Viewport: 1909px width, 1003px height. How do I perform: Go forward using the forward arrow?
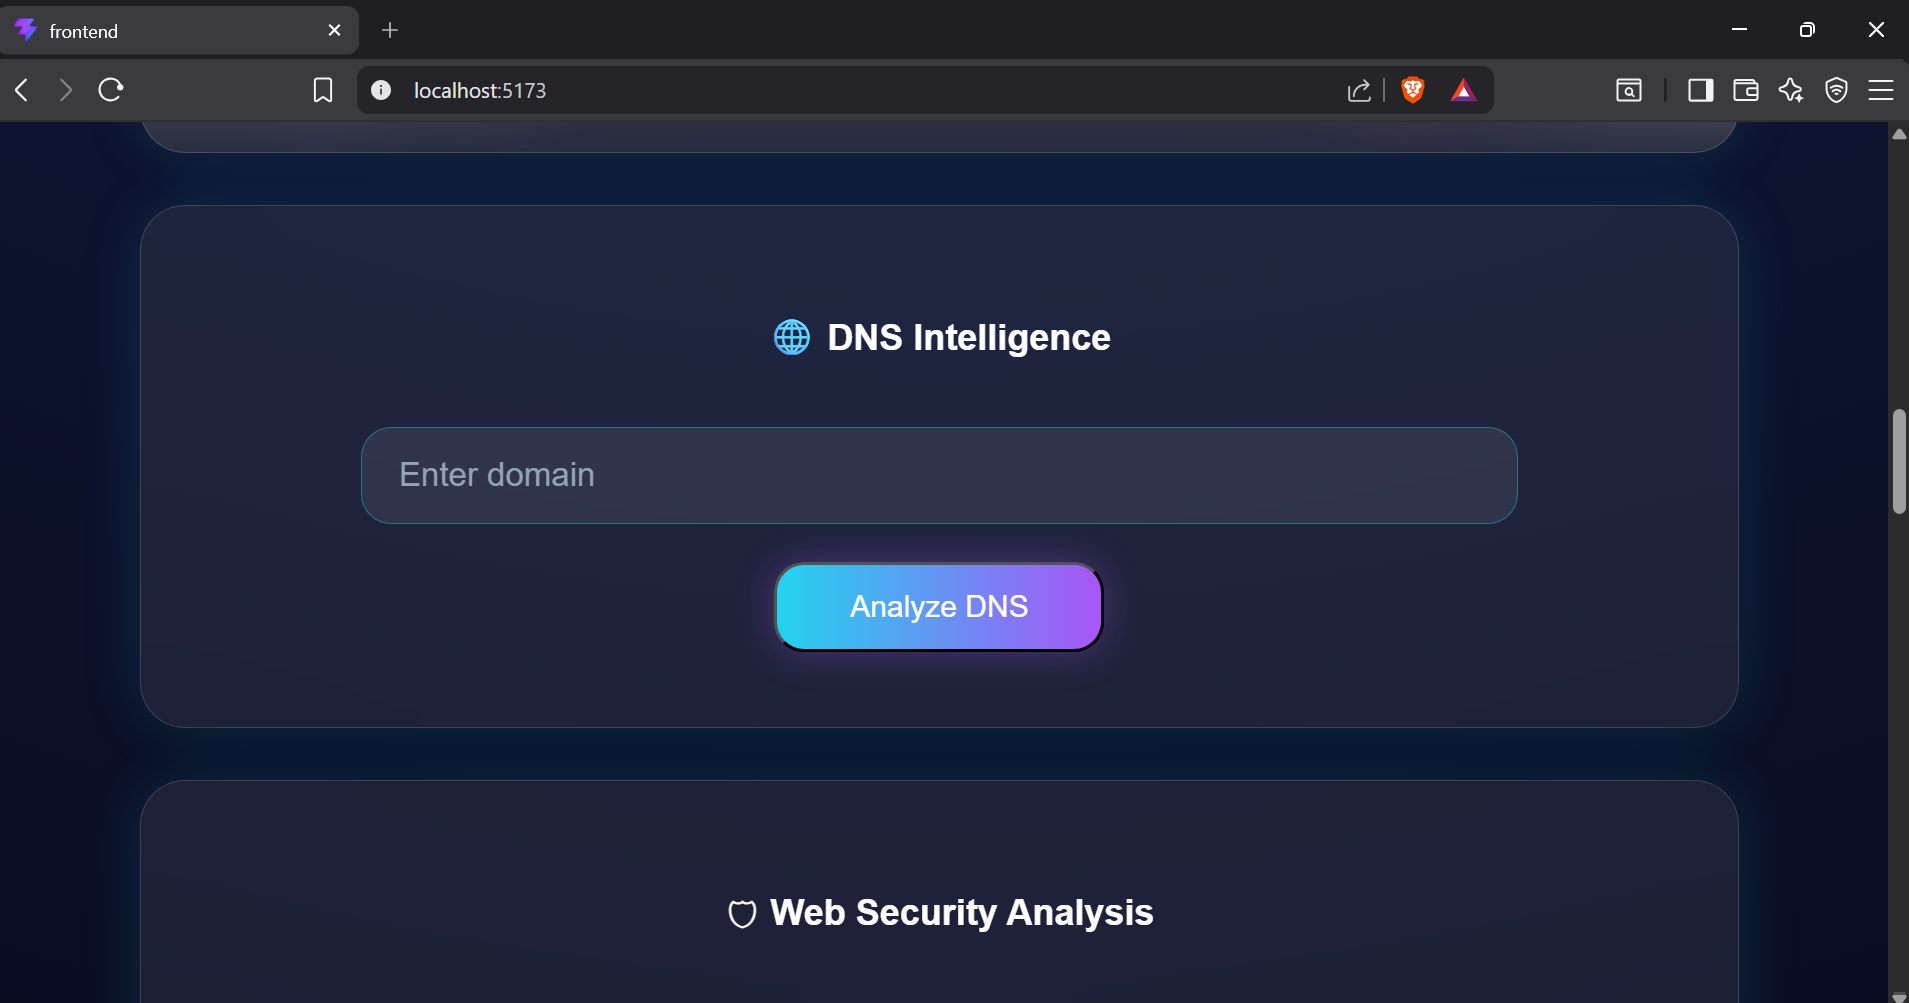[x=66, y=90]
